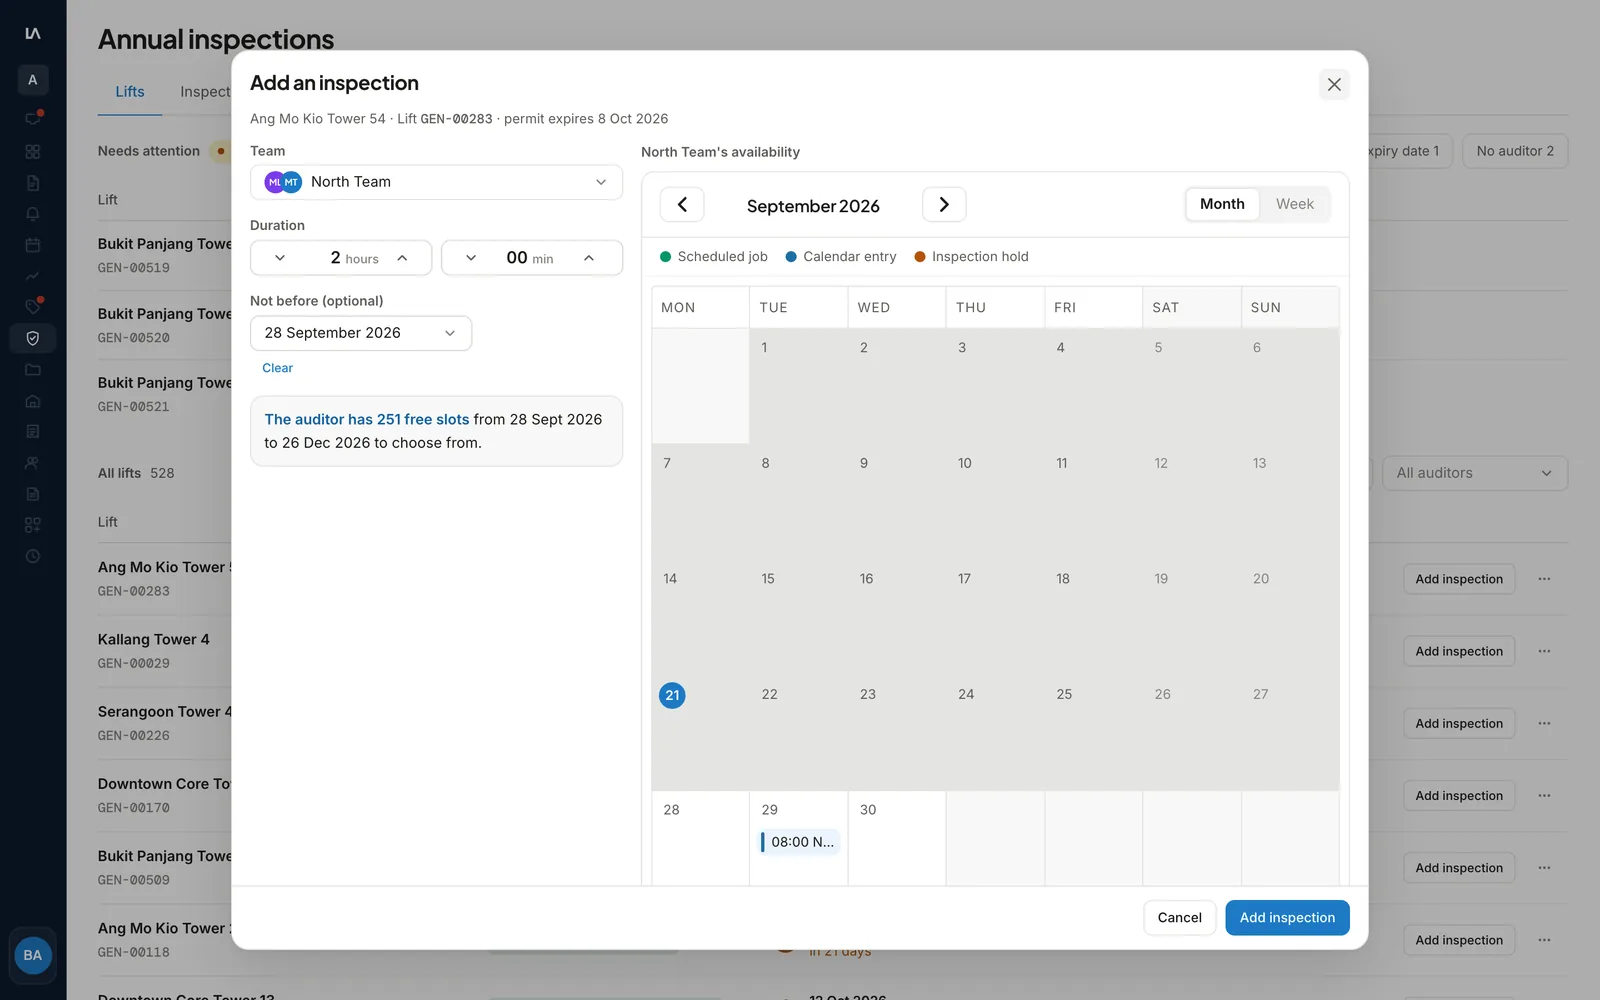Image resolution: width=1600 pixels, height=1000 pixels.
Task: Increase the duration minutes value
Action: coord(589,258)
